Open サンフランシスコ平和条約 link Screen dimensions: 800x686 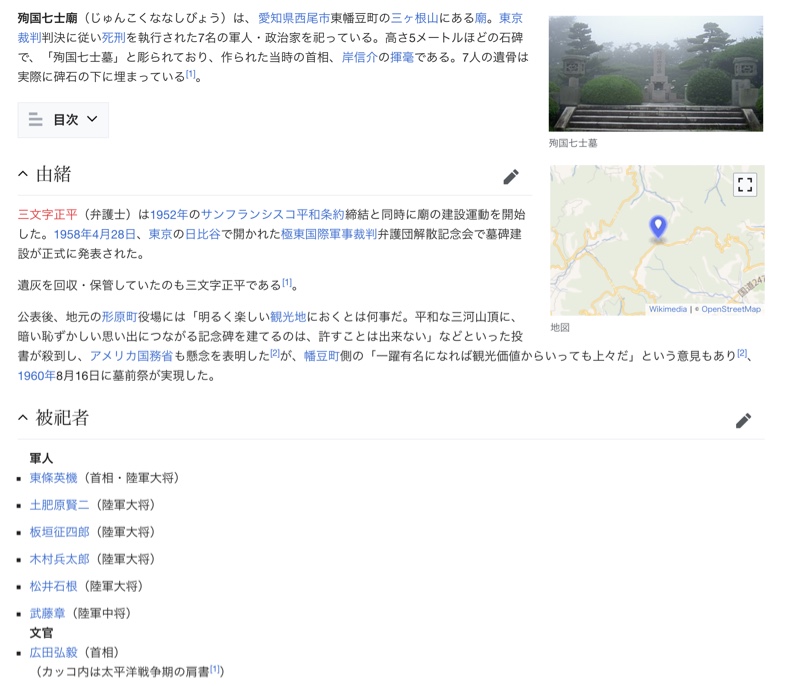point(272,214)
